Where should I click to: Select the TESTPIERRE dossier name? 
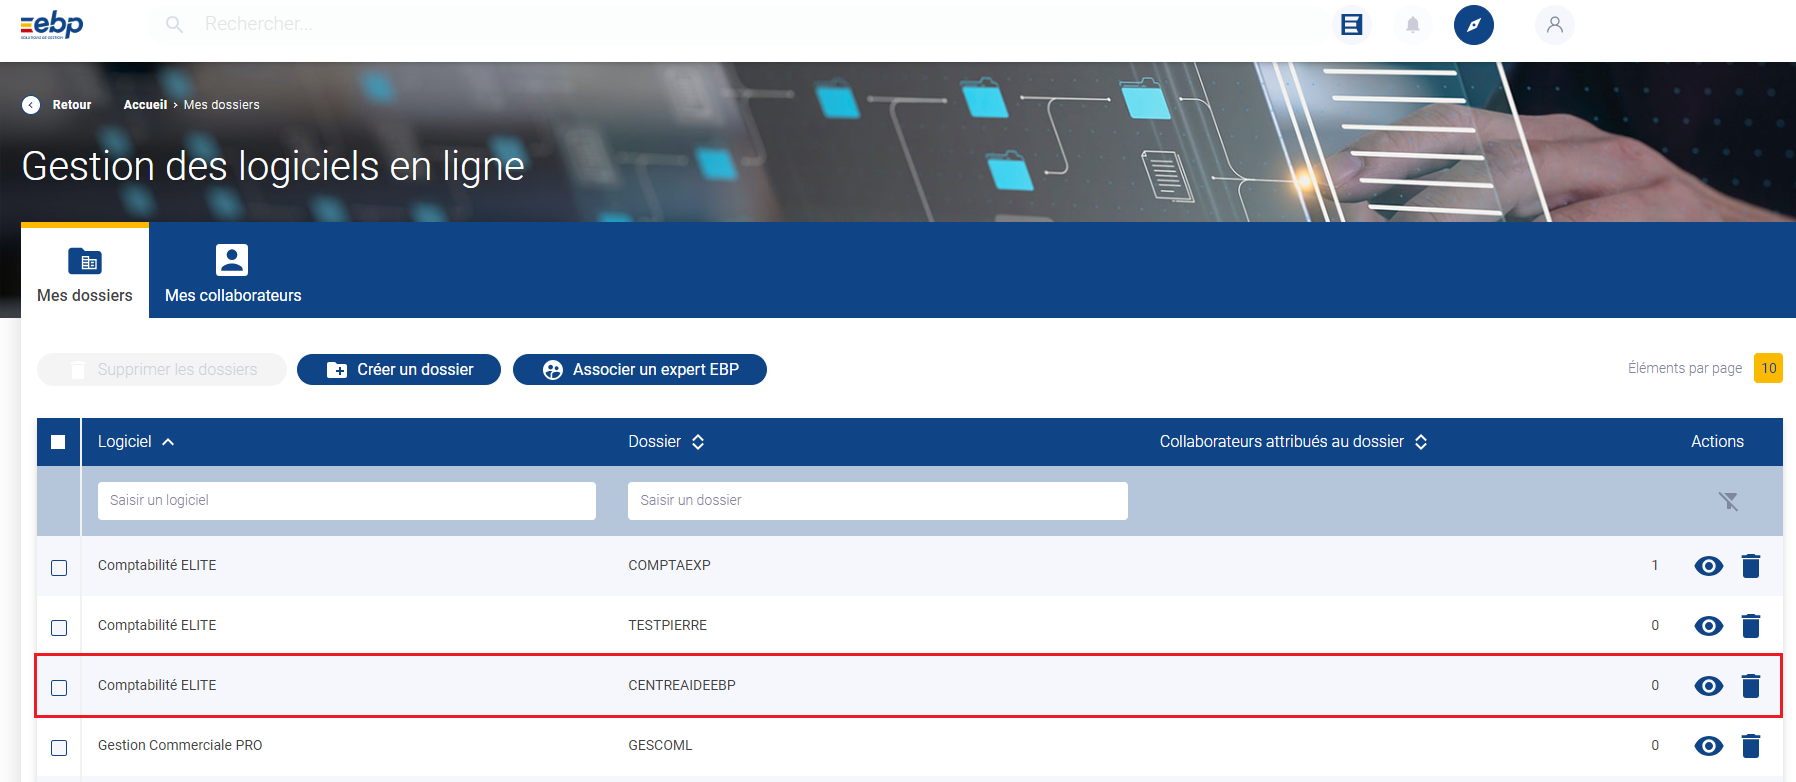pyautogui.click(x=667, y=626)
